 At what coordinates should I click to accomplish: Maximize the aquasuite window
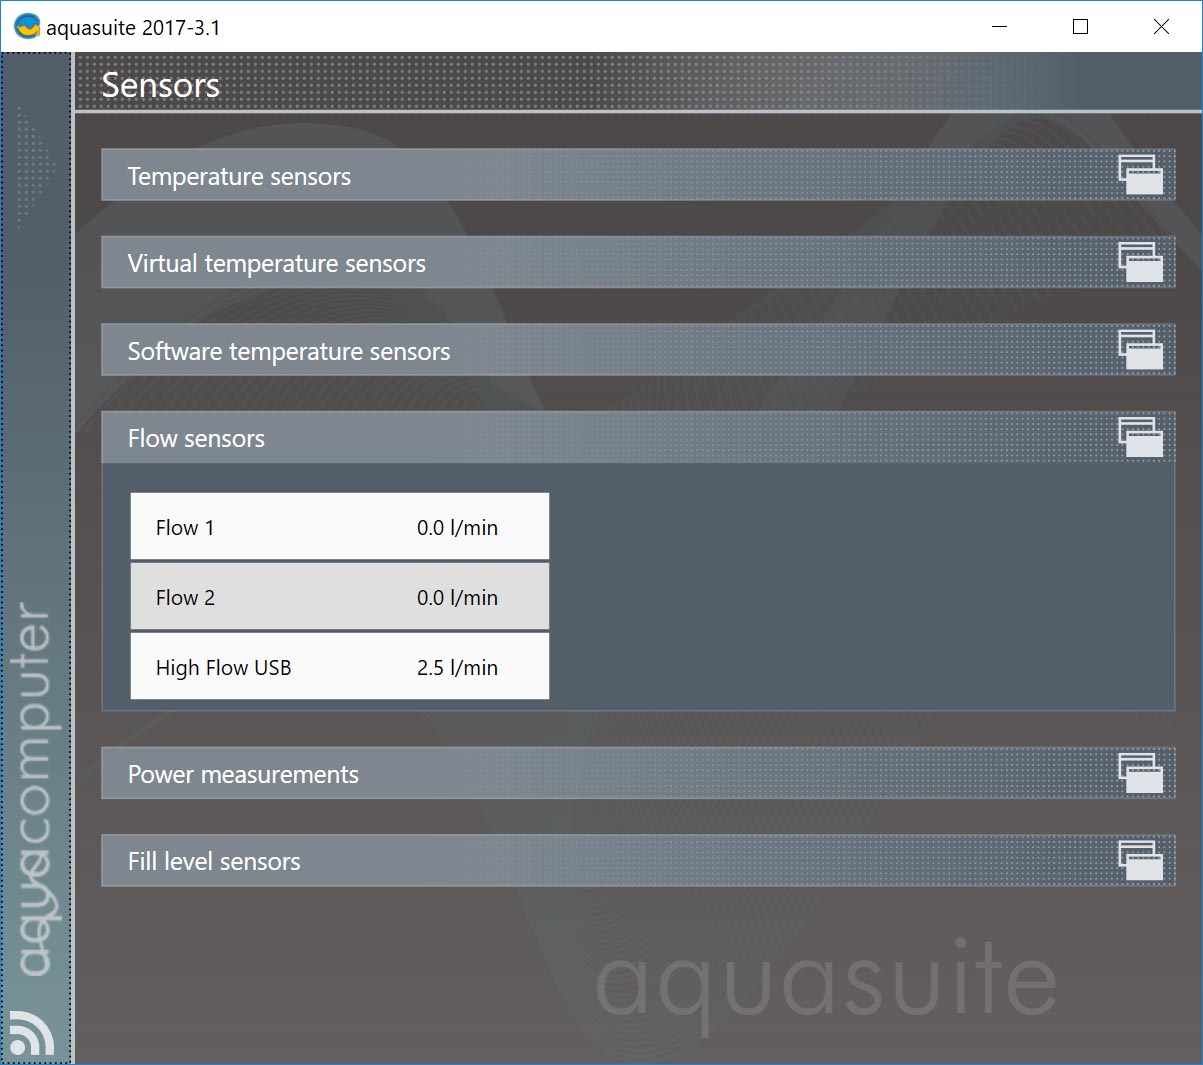click(1080, 27)
